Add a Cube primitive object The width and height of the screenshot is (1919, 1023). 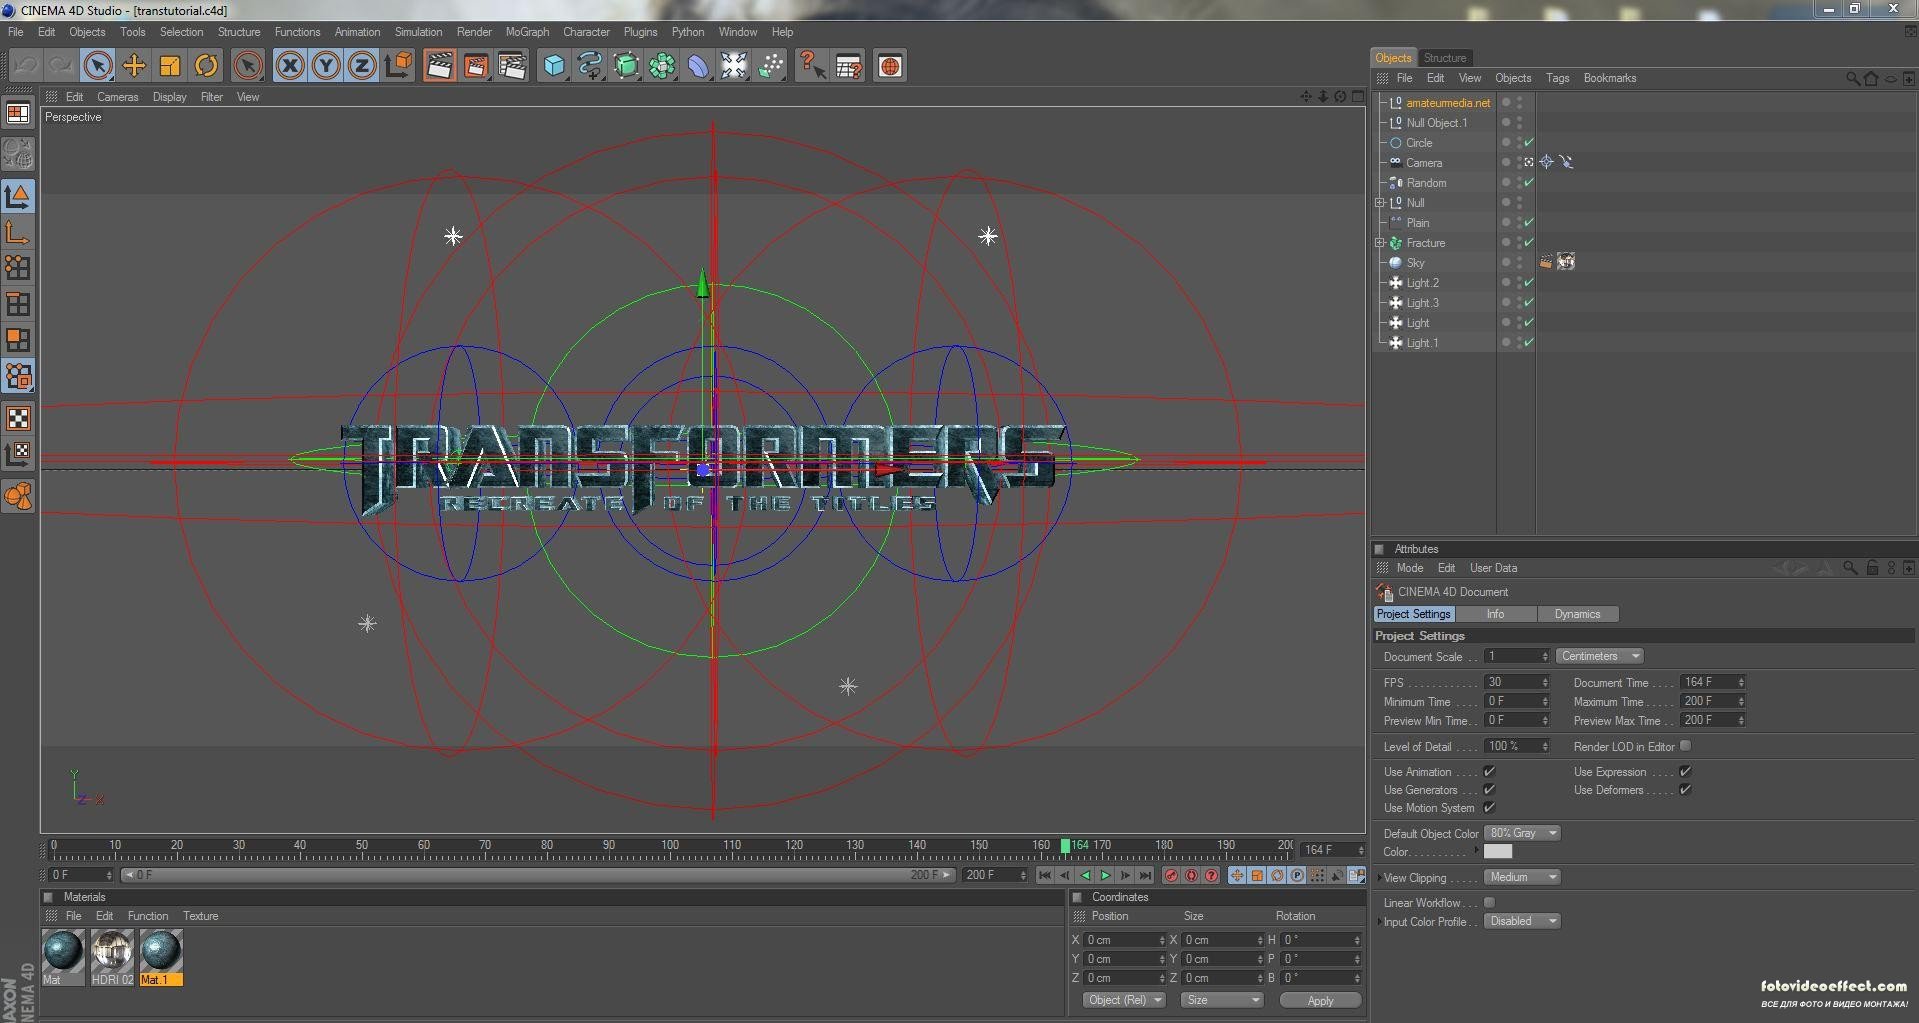554,66
